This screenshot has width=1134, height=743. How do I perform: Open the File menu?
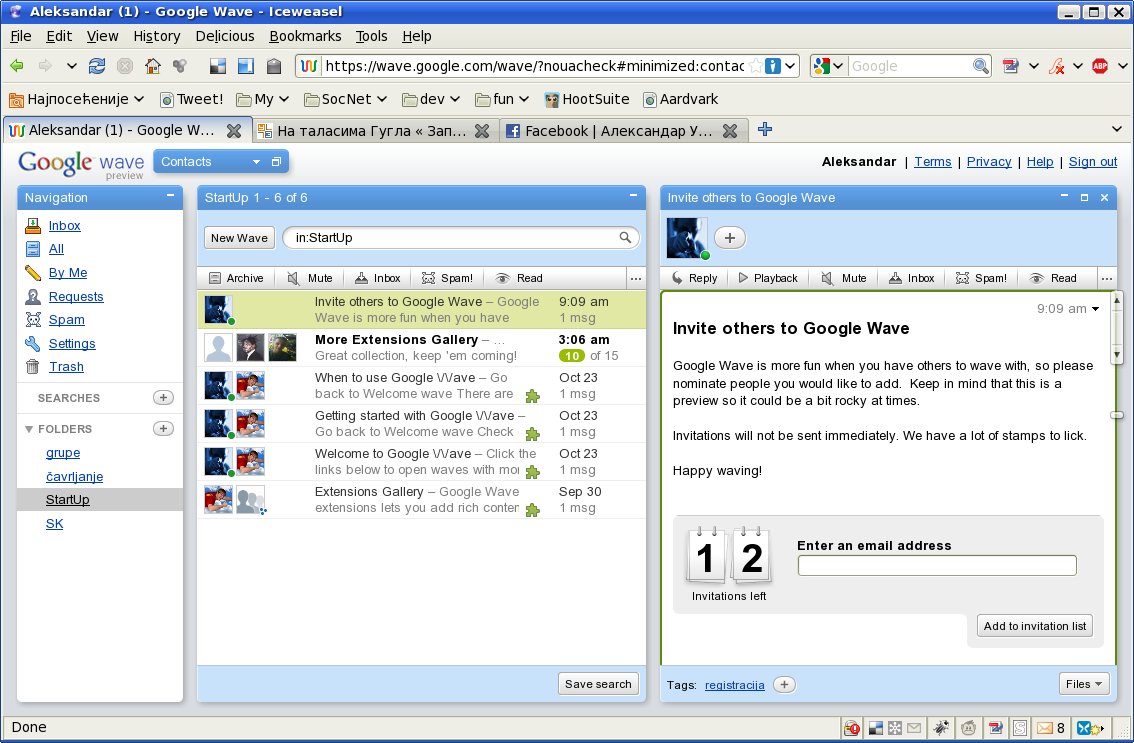point(20,36)
